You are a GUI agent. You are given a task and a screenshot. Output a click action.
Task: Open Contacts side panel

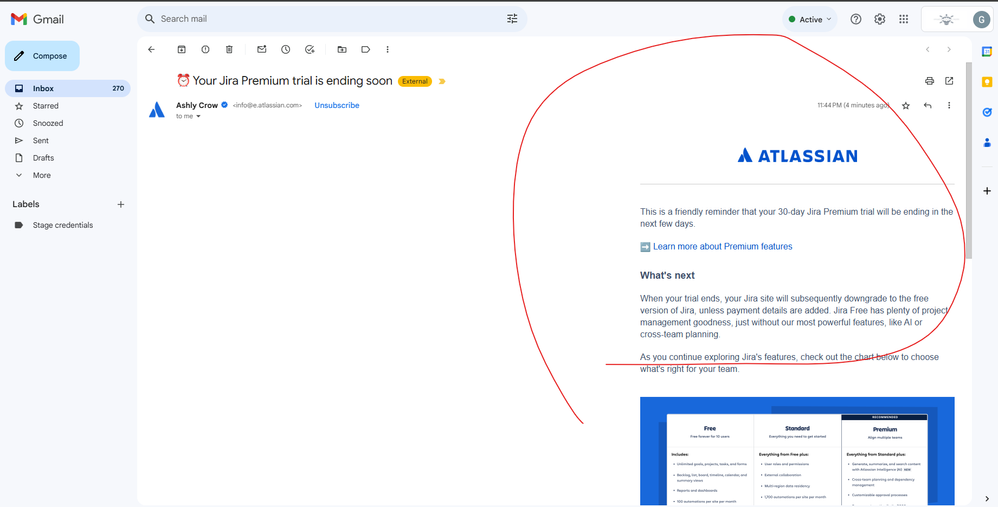[x=987, y=142]
